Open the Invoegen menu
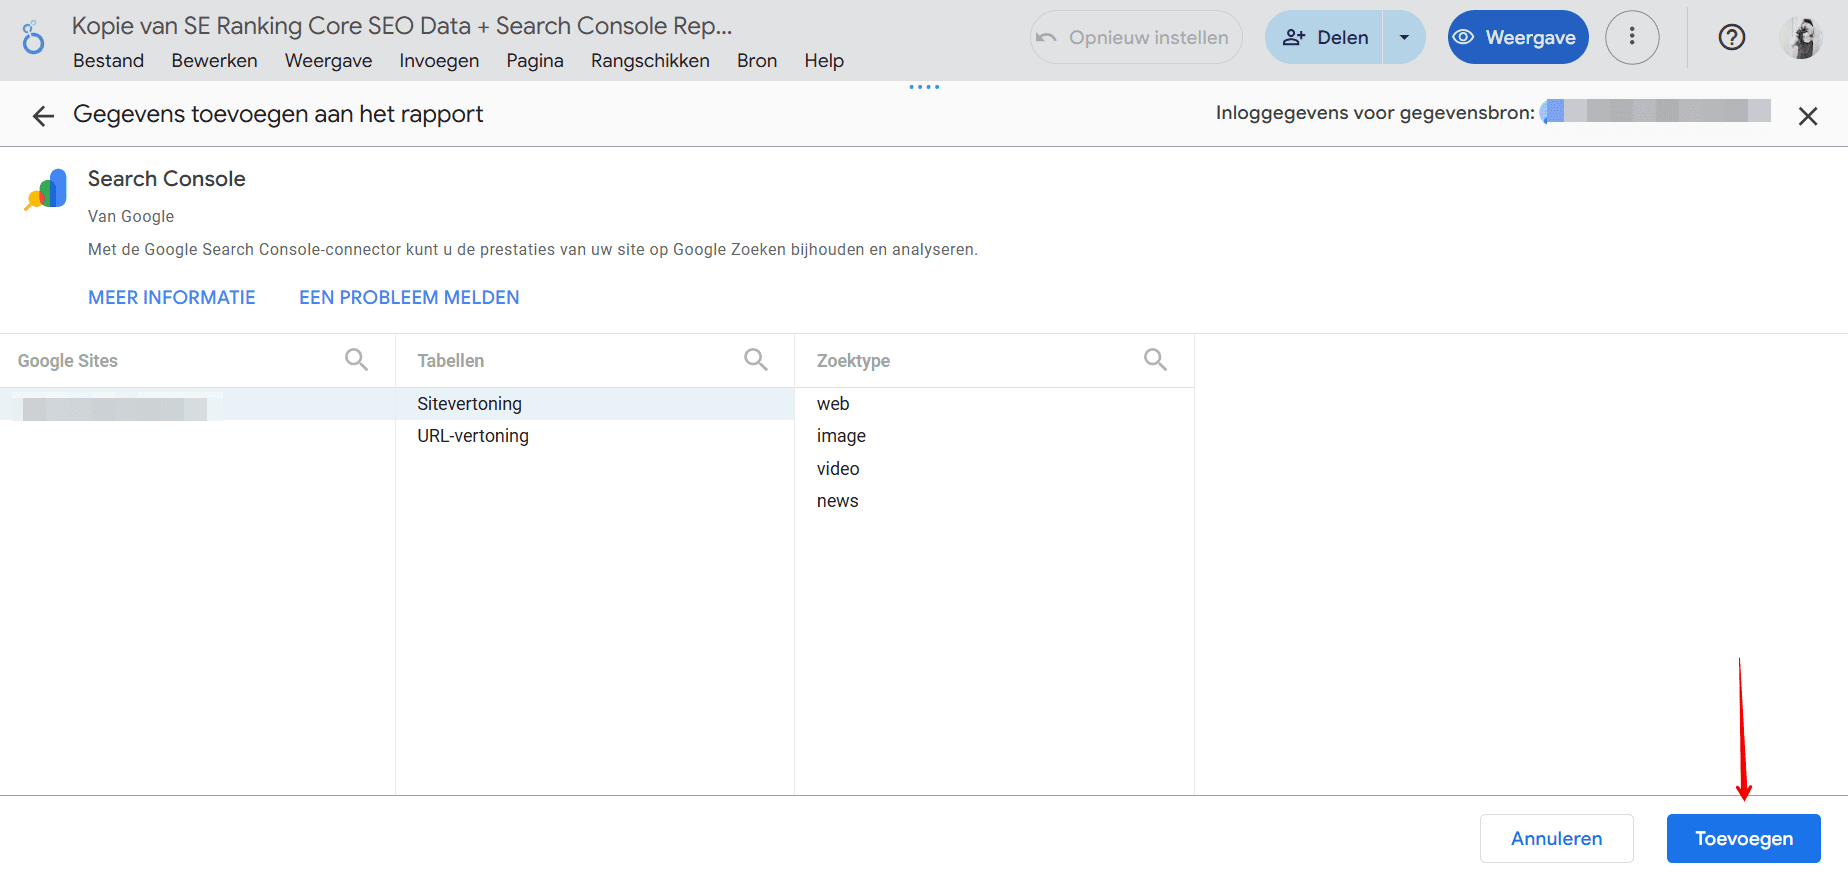1848x881 pixels. click(439, 61)
